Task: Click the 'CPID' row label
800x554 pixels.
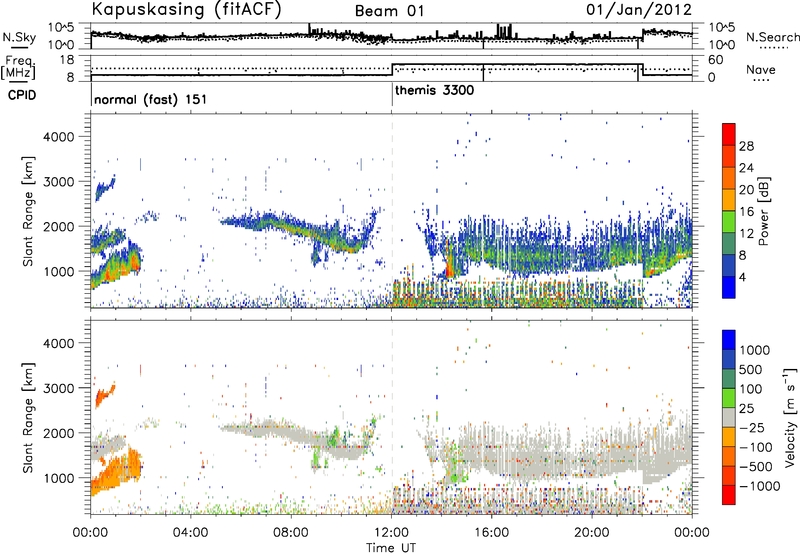Action: 22,95
